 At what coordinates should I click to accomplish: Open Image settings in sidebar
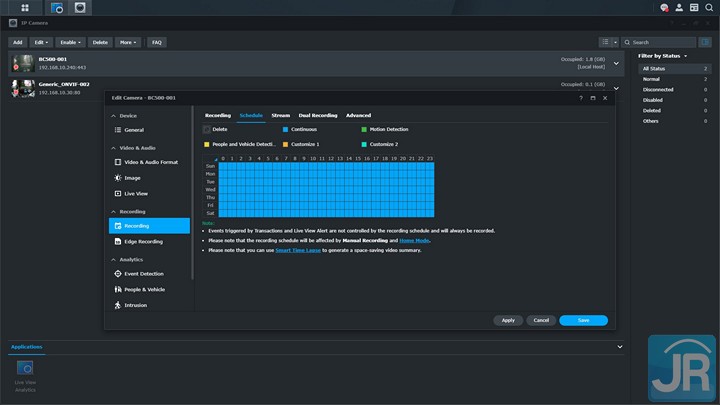[x=132, y=177]
